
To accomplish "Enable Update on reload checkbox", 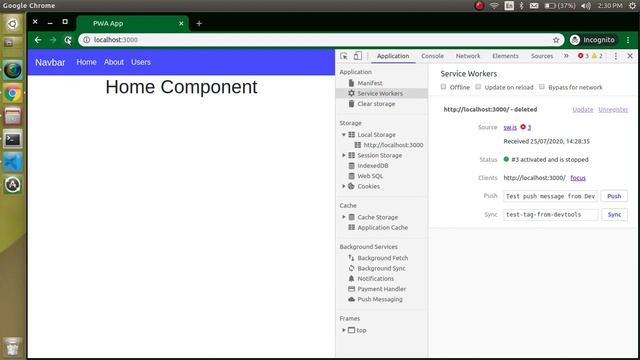I will click(478, 87).
